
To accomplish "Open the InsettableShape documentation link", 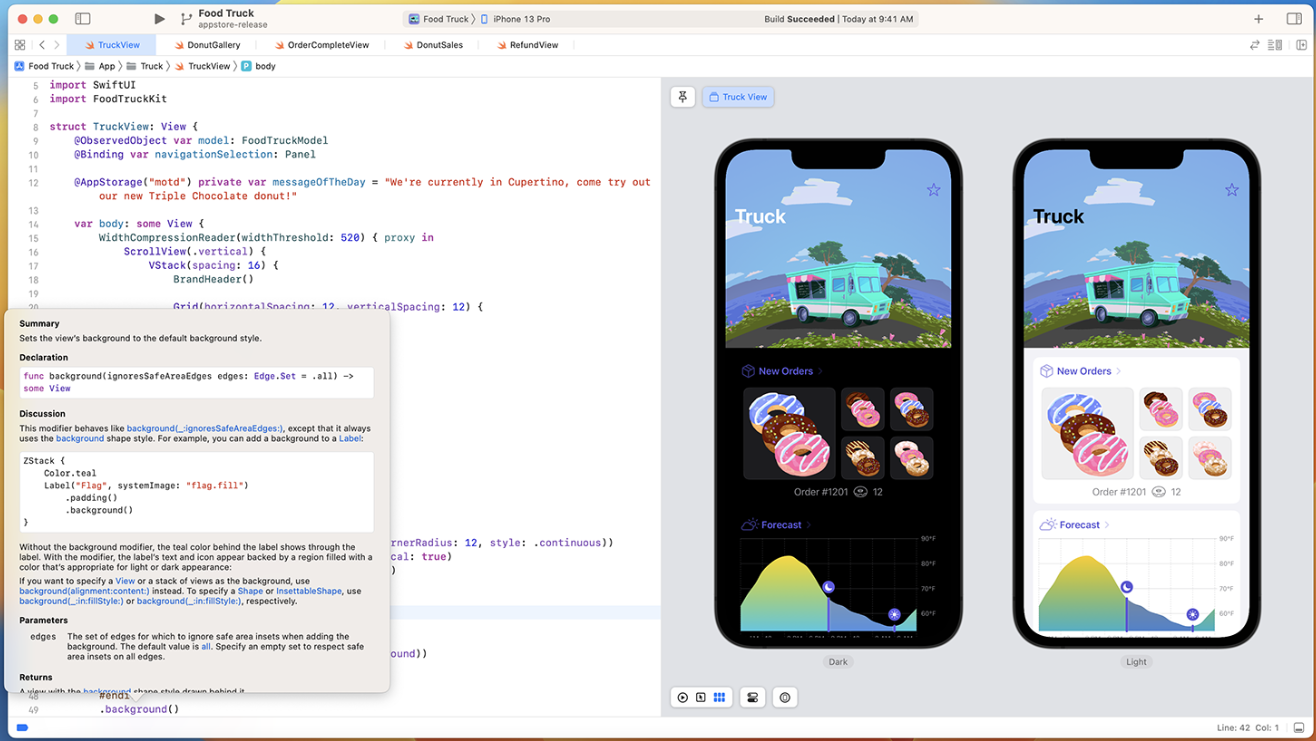I will click(x=309, y=591).
